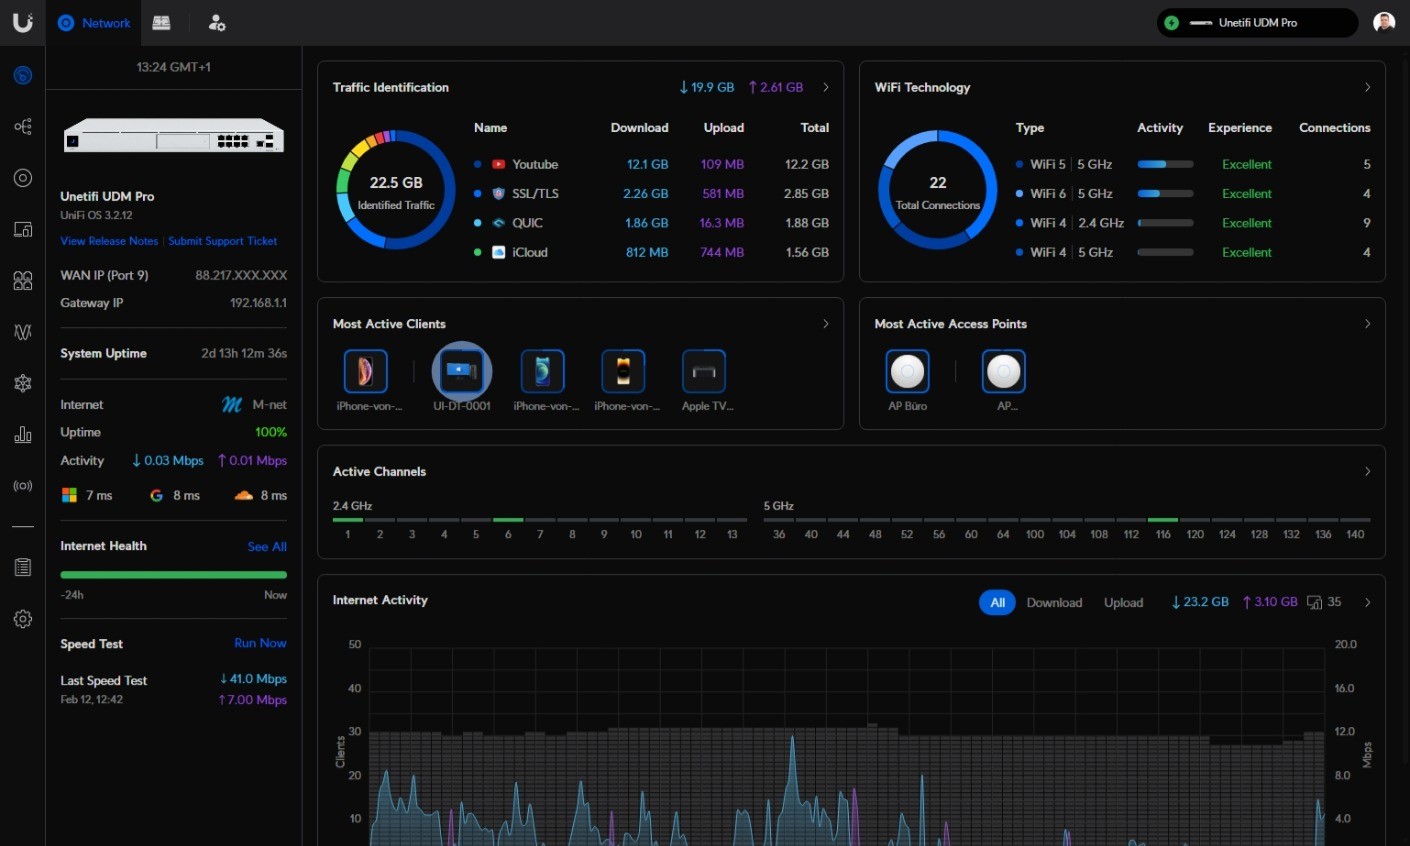Click the UniFi logo in top-left corner
Screen dimensions: 1410x846
click(22, 22)
